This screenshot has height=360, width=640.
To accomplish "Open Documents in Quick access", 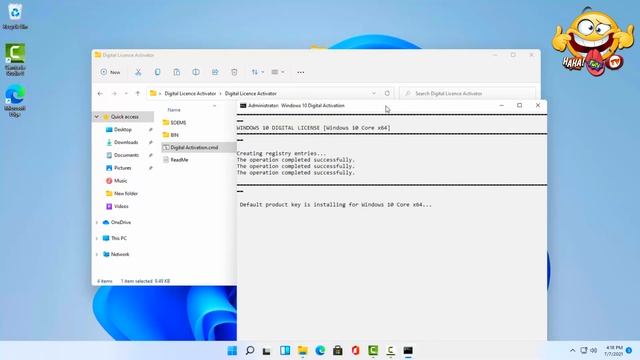I will 126,155.
